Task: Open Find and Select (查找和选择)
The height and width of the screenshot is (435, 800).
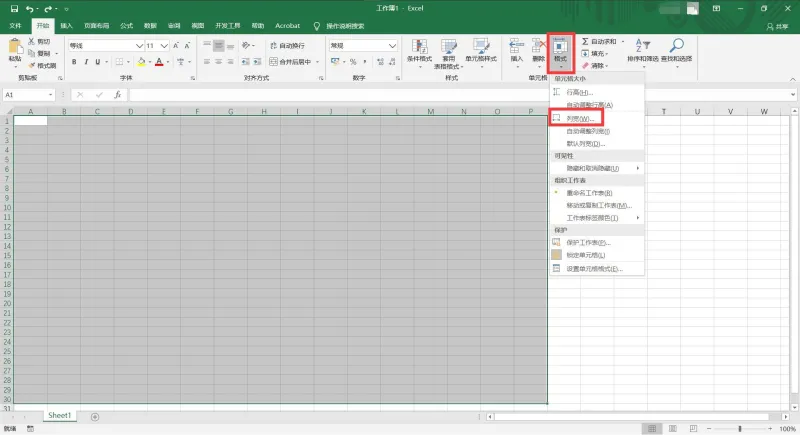Action: tap(677, 51)
